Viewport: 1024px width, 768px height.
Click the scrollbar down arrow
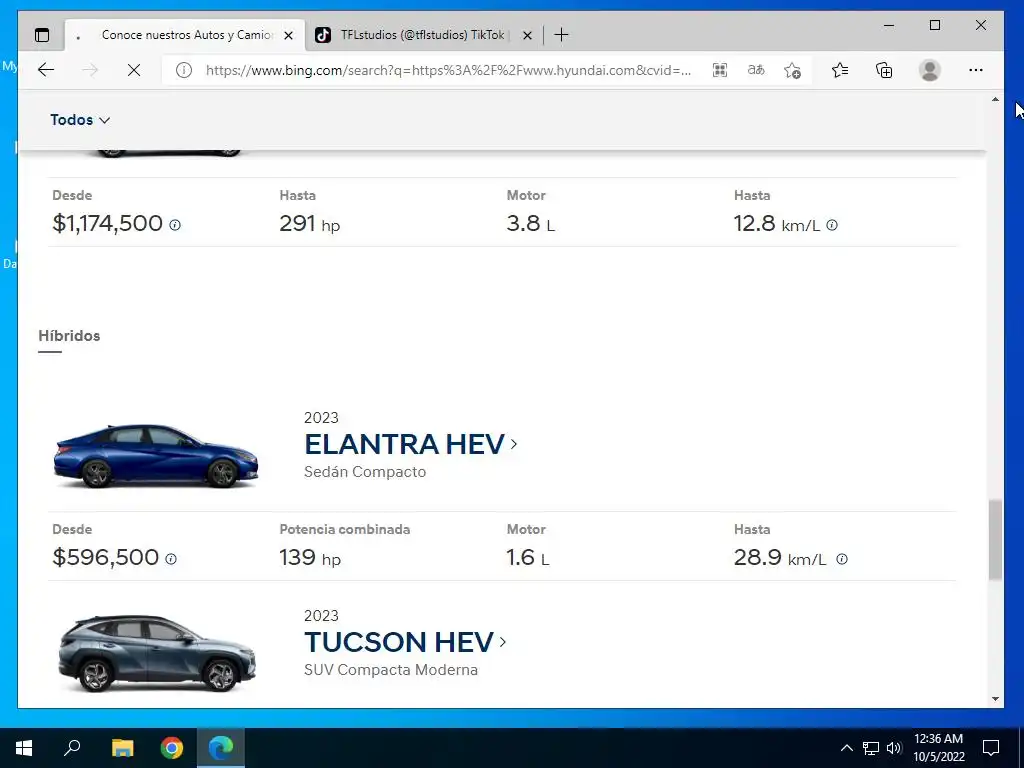995,699
